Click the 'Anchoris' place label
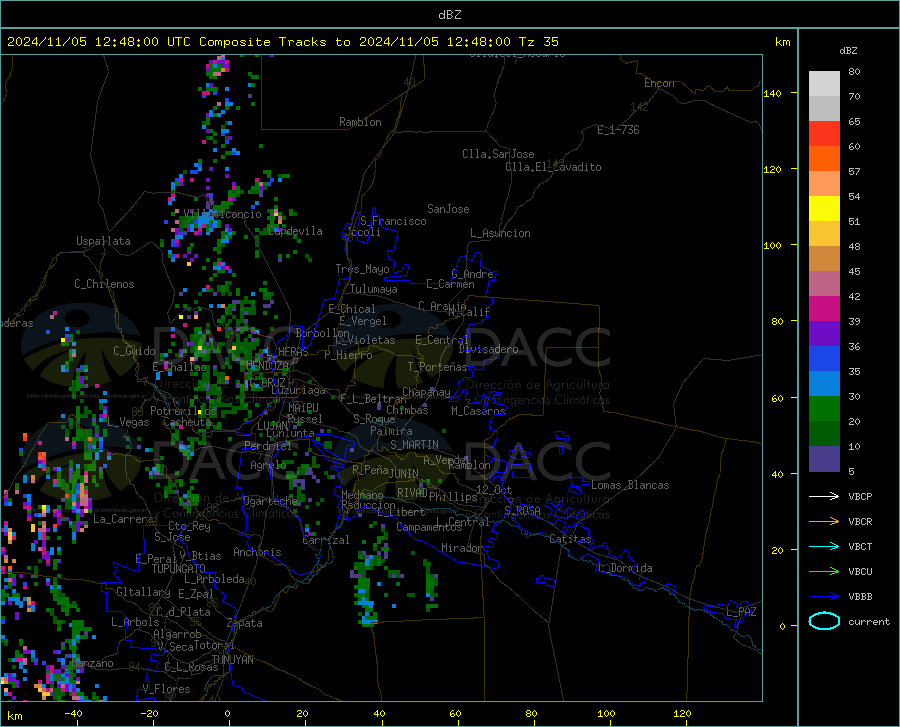900x727 pixels. (257, 553)
